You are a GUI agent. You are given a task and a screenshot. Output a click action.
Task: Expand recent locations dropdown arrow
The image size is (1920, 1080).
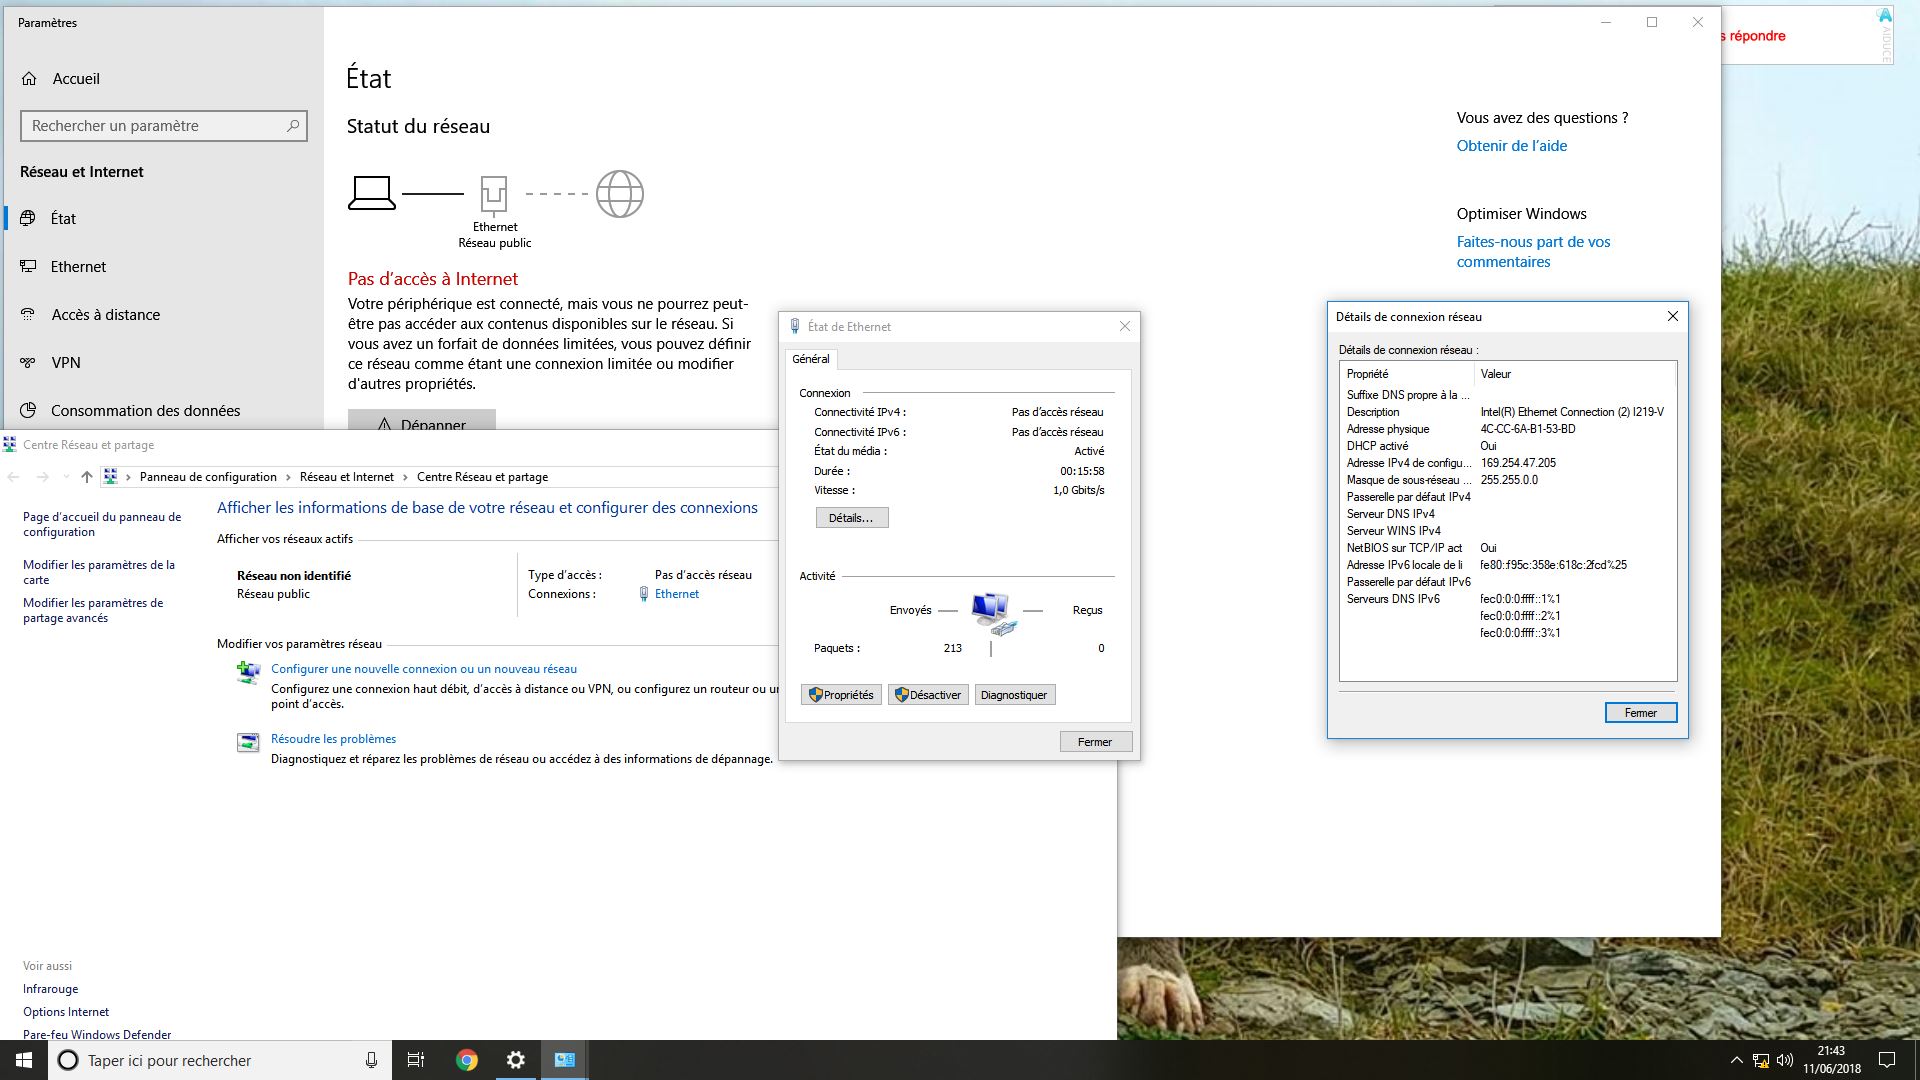tap(66, 477)
